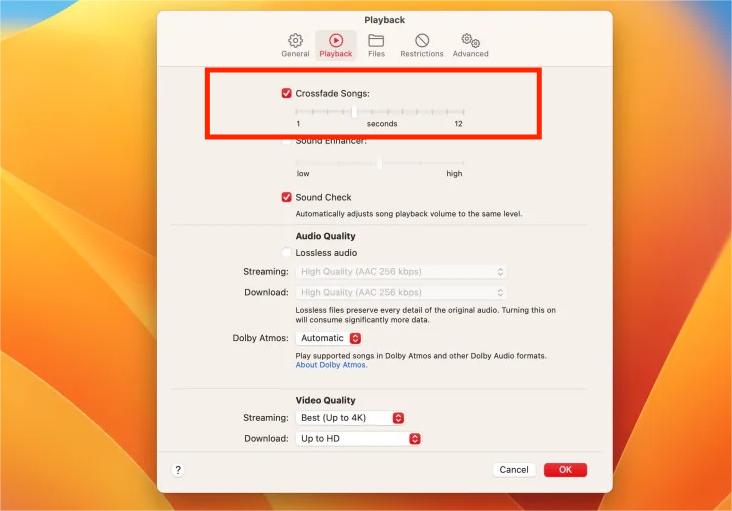Click the red OK button

click(565, 470)
